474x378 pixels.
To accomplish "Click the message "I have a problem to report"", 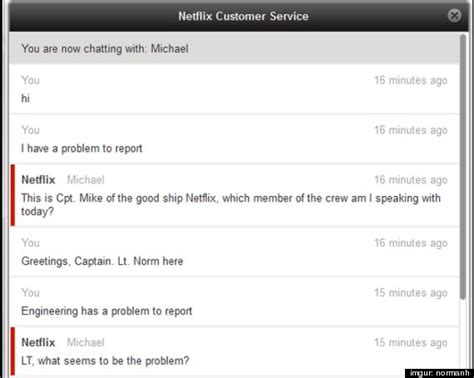I will [82, 148].
